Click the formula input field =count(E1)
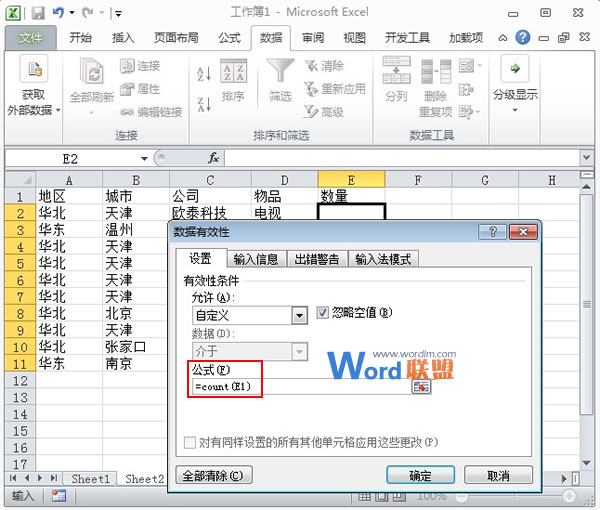 coord(302,386)
